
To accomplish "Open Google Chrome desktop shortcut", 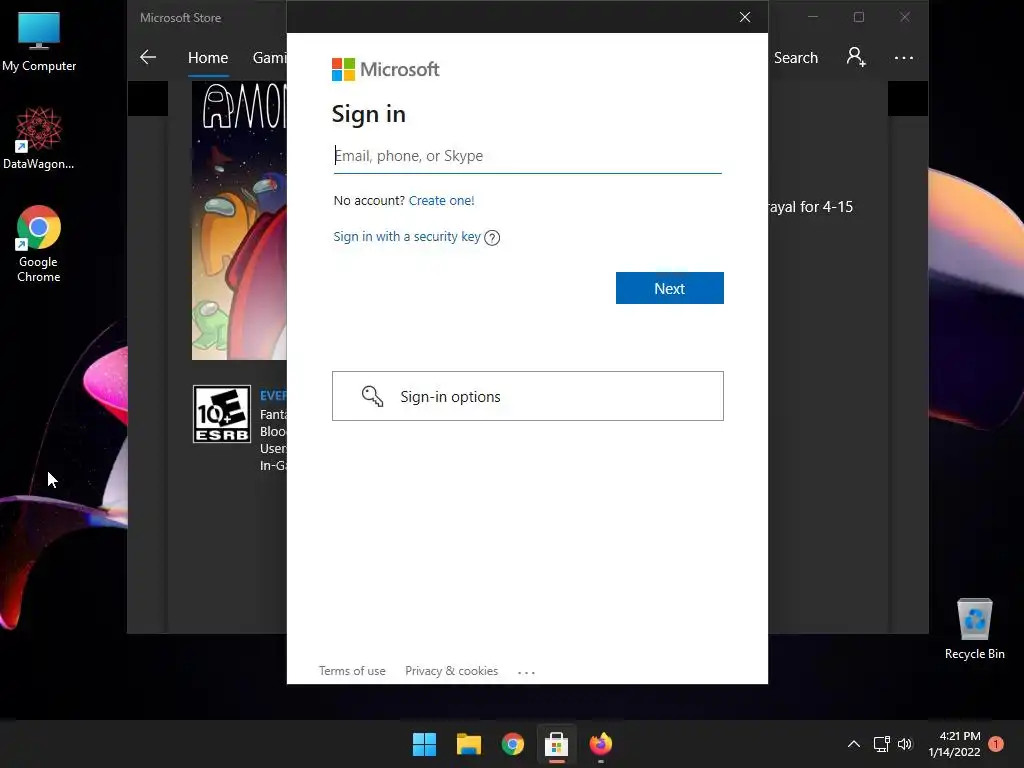I will [x=39, y=244].
